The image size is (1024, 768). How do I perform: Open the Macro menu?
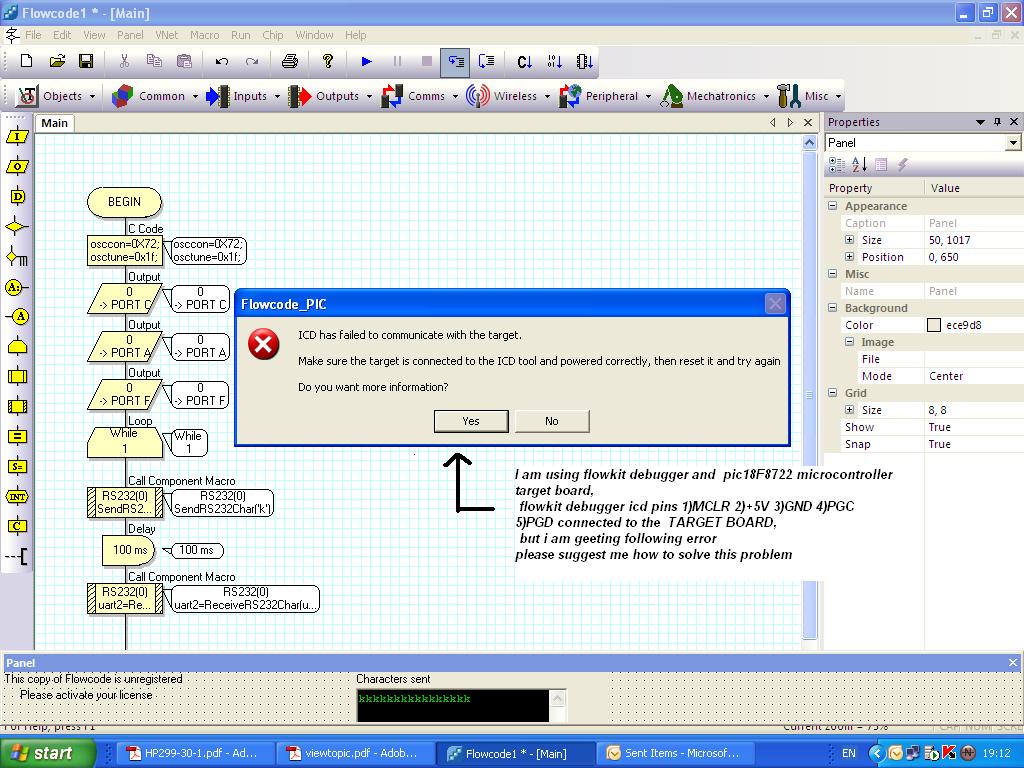pyautogui.click(x=204, y=35)
